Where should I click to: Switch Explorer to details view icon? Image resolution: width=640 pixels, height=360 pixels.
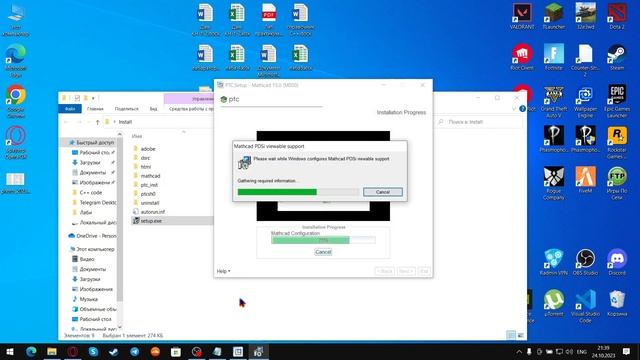(x=511, y=335)
